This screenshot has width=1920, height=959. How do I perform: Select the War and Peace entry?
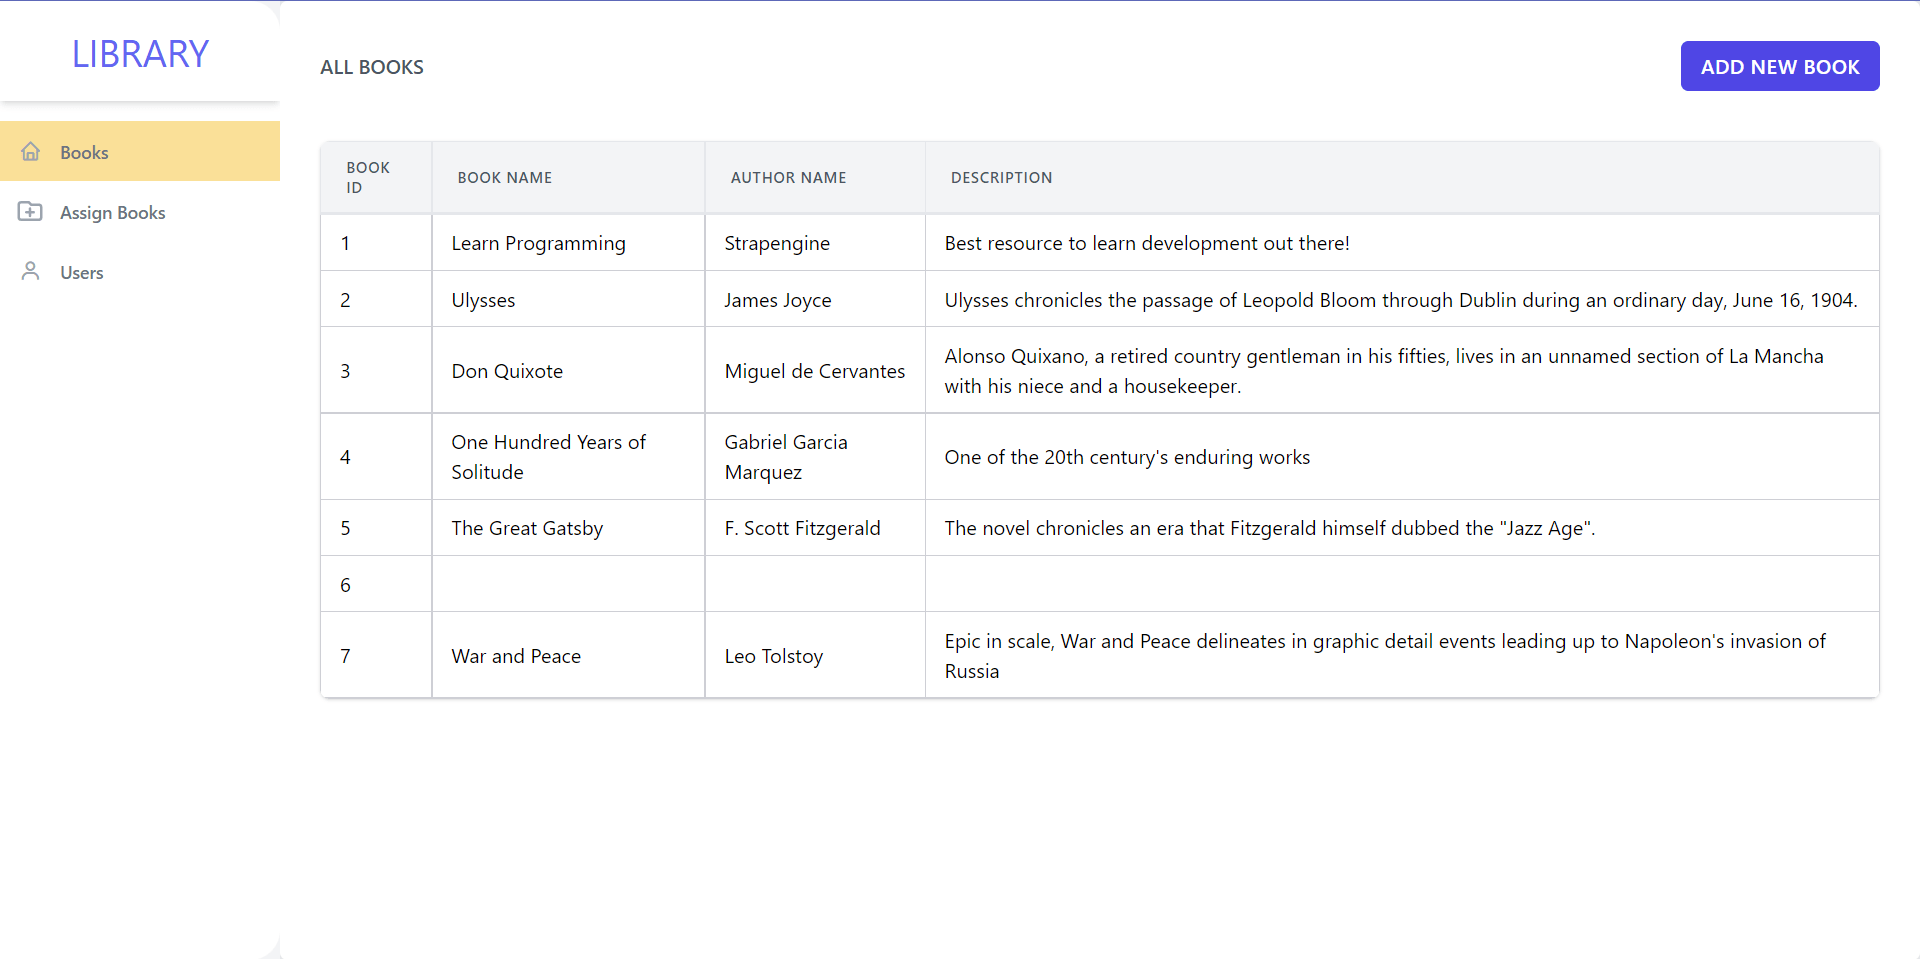(x=516, y=657)
